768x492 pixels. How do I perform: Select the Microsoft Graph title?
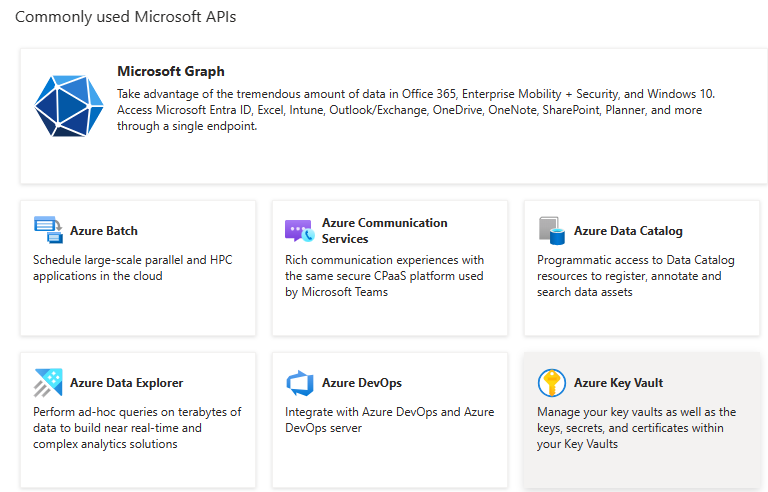(x=170, y=72)
